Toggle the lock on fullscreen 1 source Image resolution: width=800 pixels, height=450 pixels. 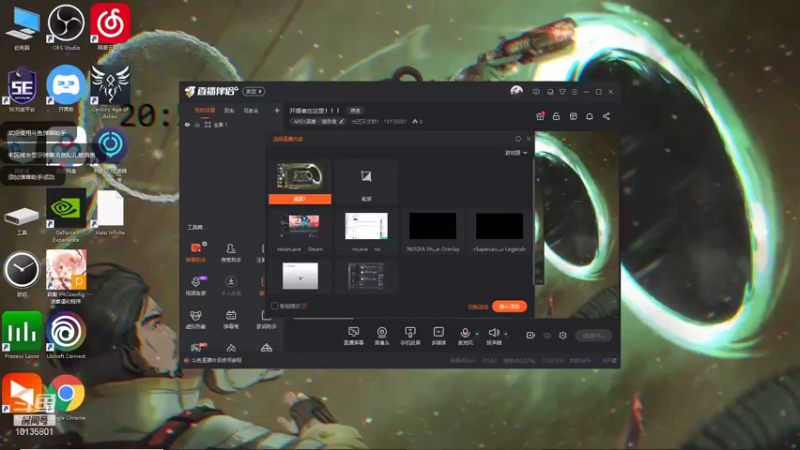coord(197,124)
